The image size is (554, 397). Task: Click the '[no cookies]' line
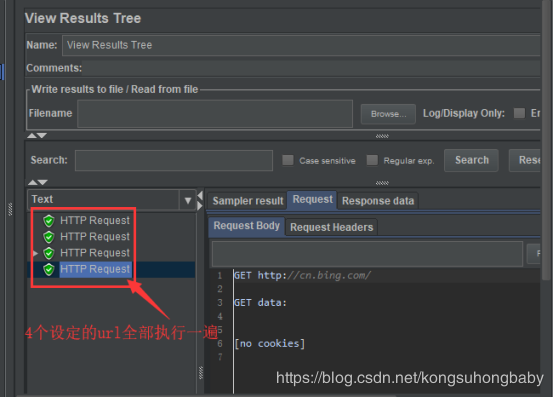coord(270,344)
